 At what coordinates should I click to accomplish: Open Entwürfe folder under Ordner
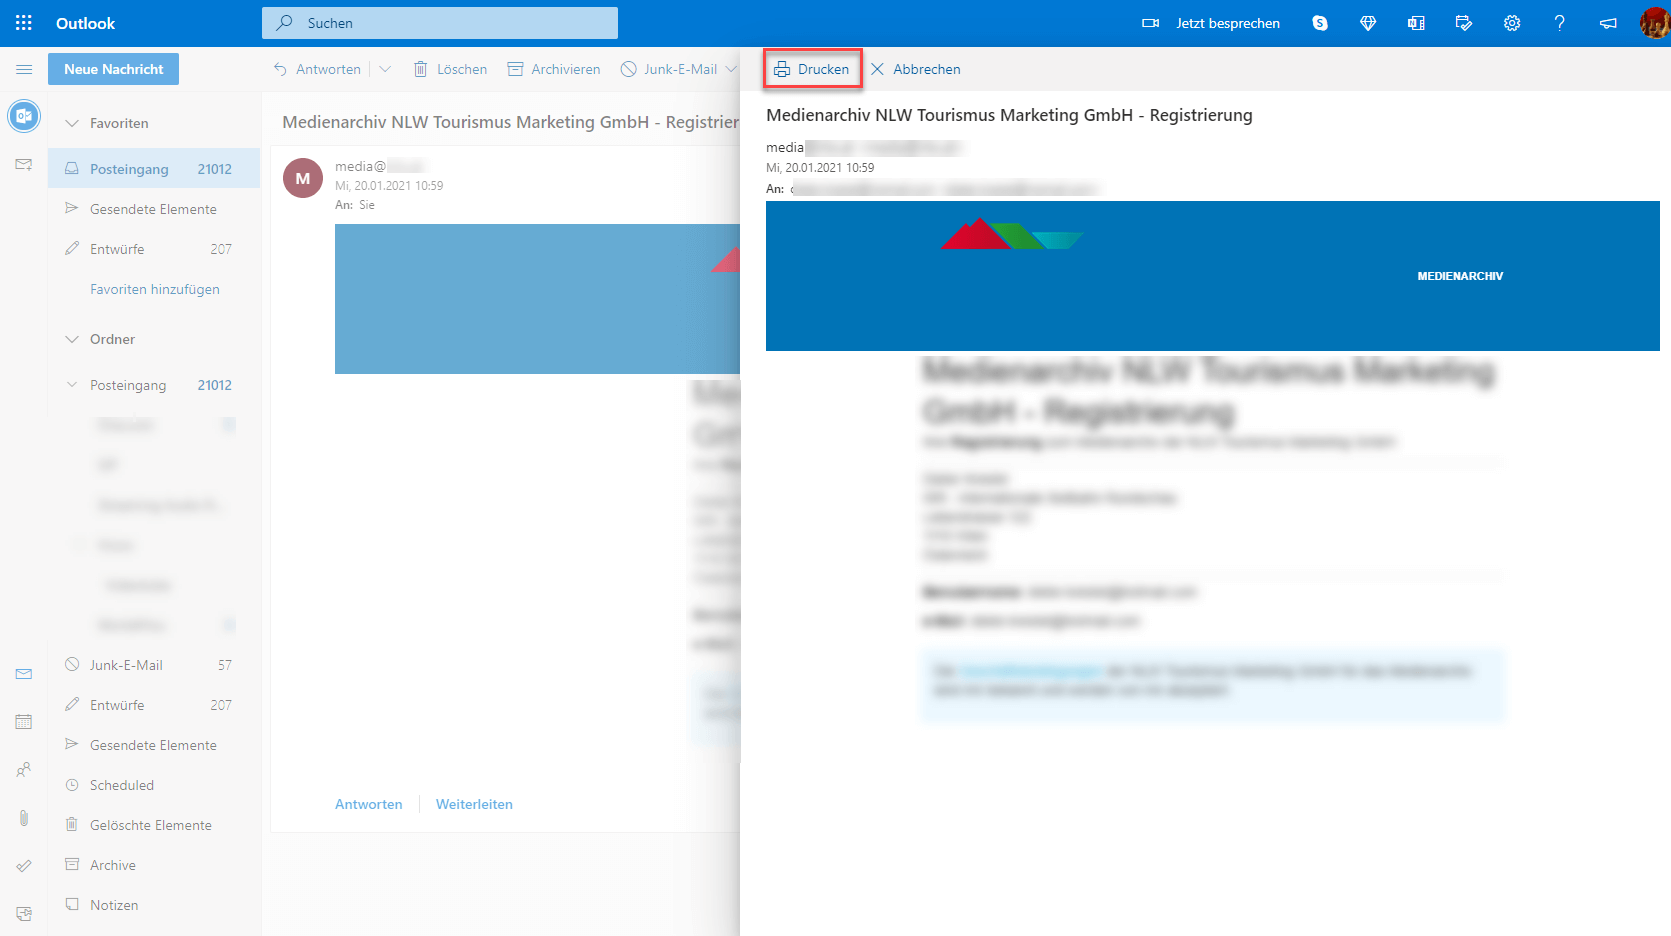click(154, 705)
